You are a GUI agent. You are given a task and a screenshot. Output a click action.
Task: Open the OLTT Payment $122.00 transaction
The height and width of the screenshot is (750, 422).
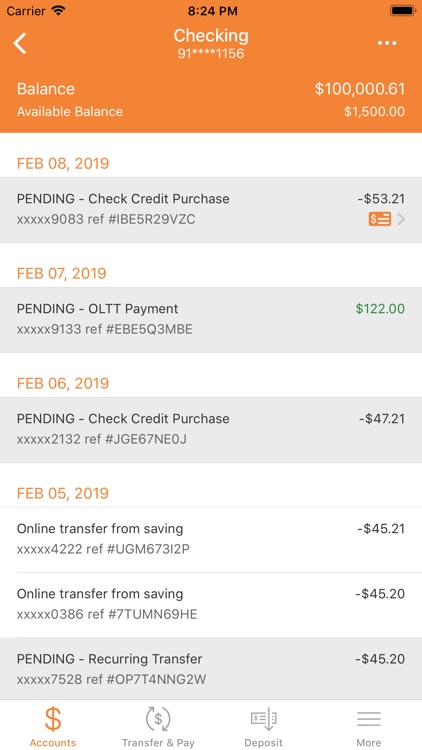coord(211,320)
